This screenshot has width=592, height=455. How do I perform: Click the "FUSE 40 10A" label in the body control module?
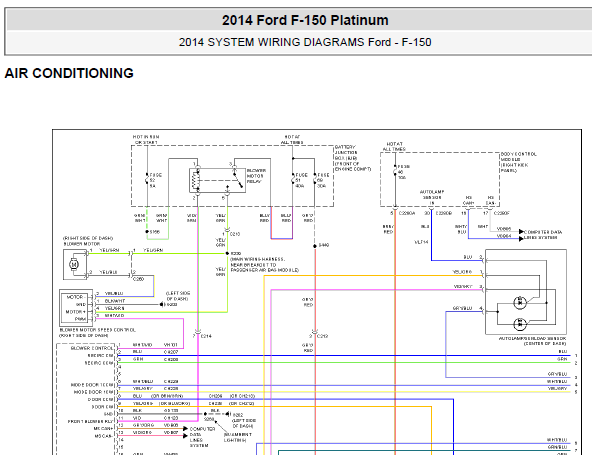(403, 172)
